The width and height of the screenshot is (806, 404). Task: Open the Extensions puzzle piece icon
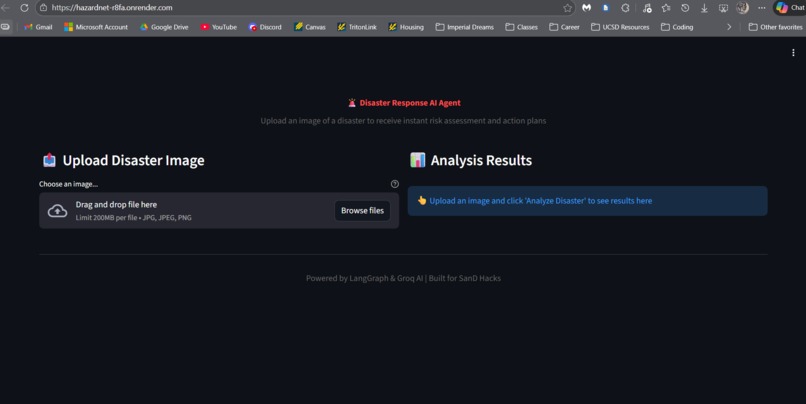(625, 8)
